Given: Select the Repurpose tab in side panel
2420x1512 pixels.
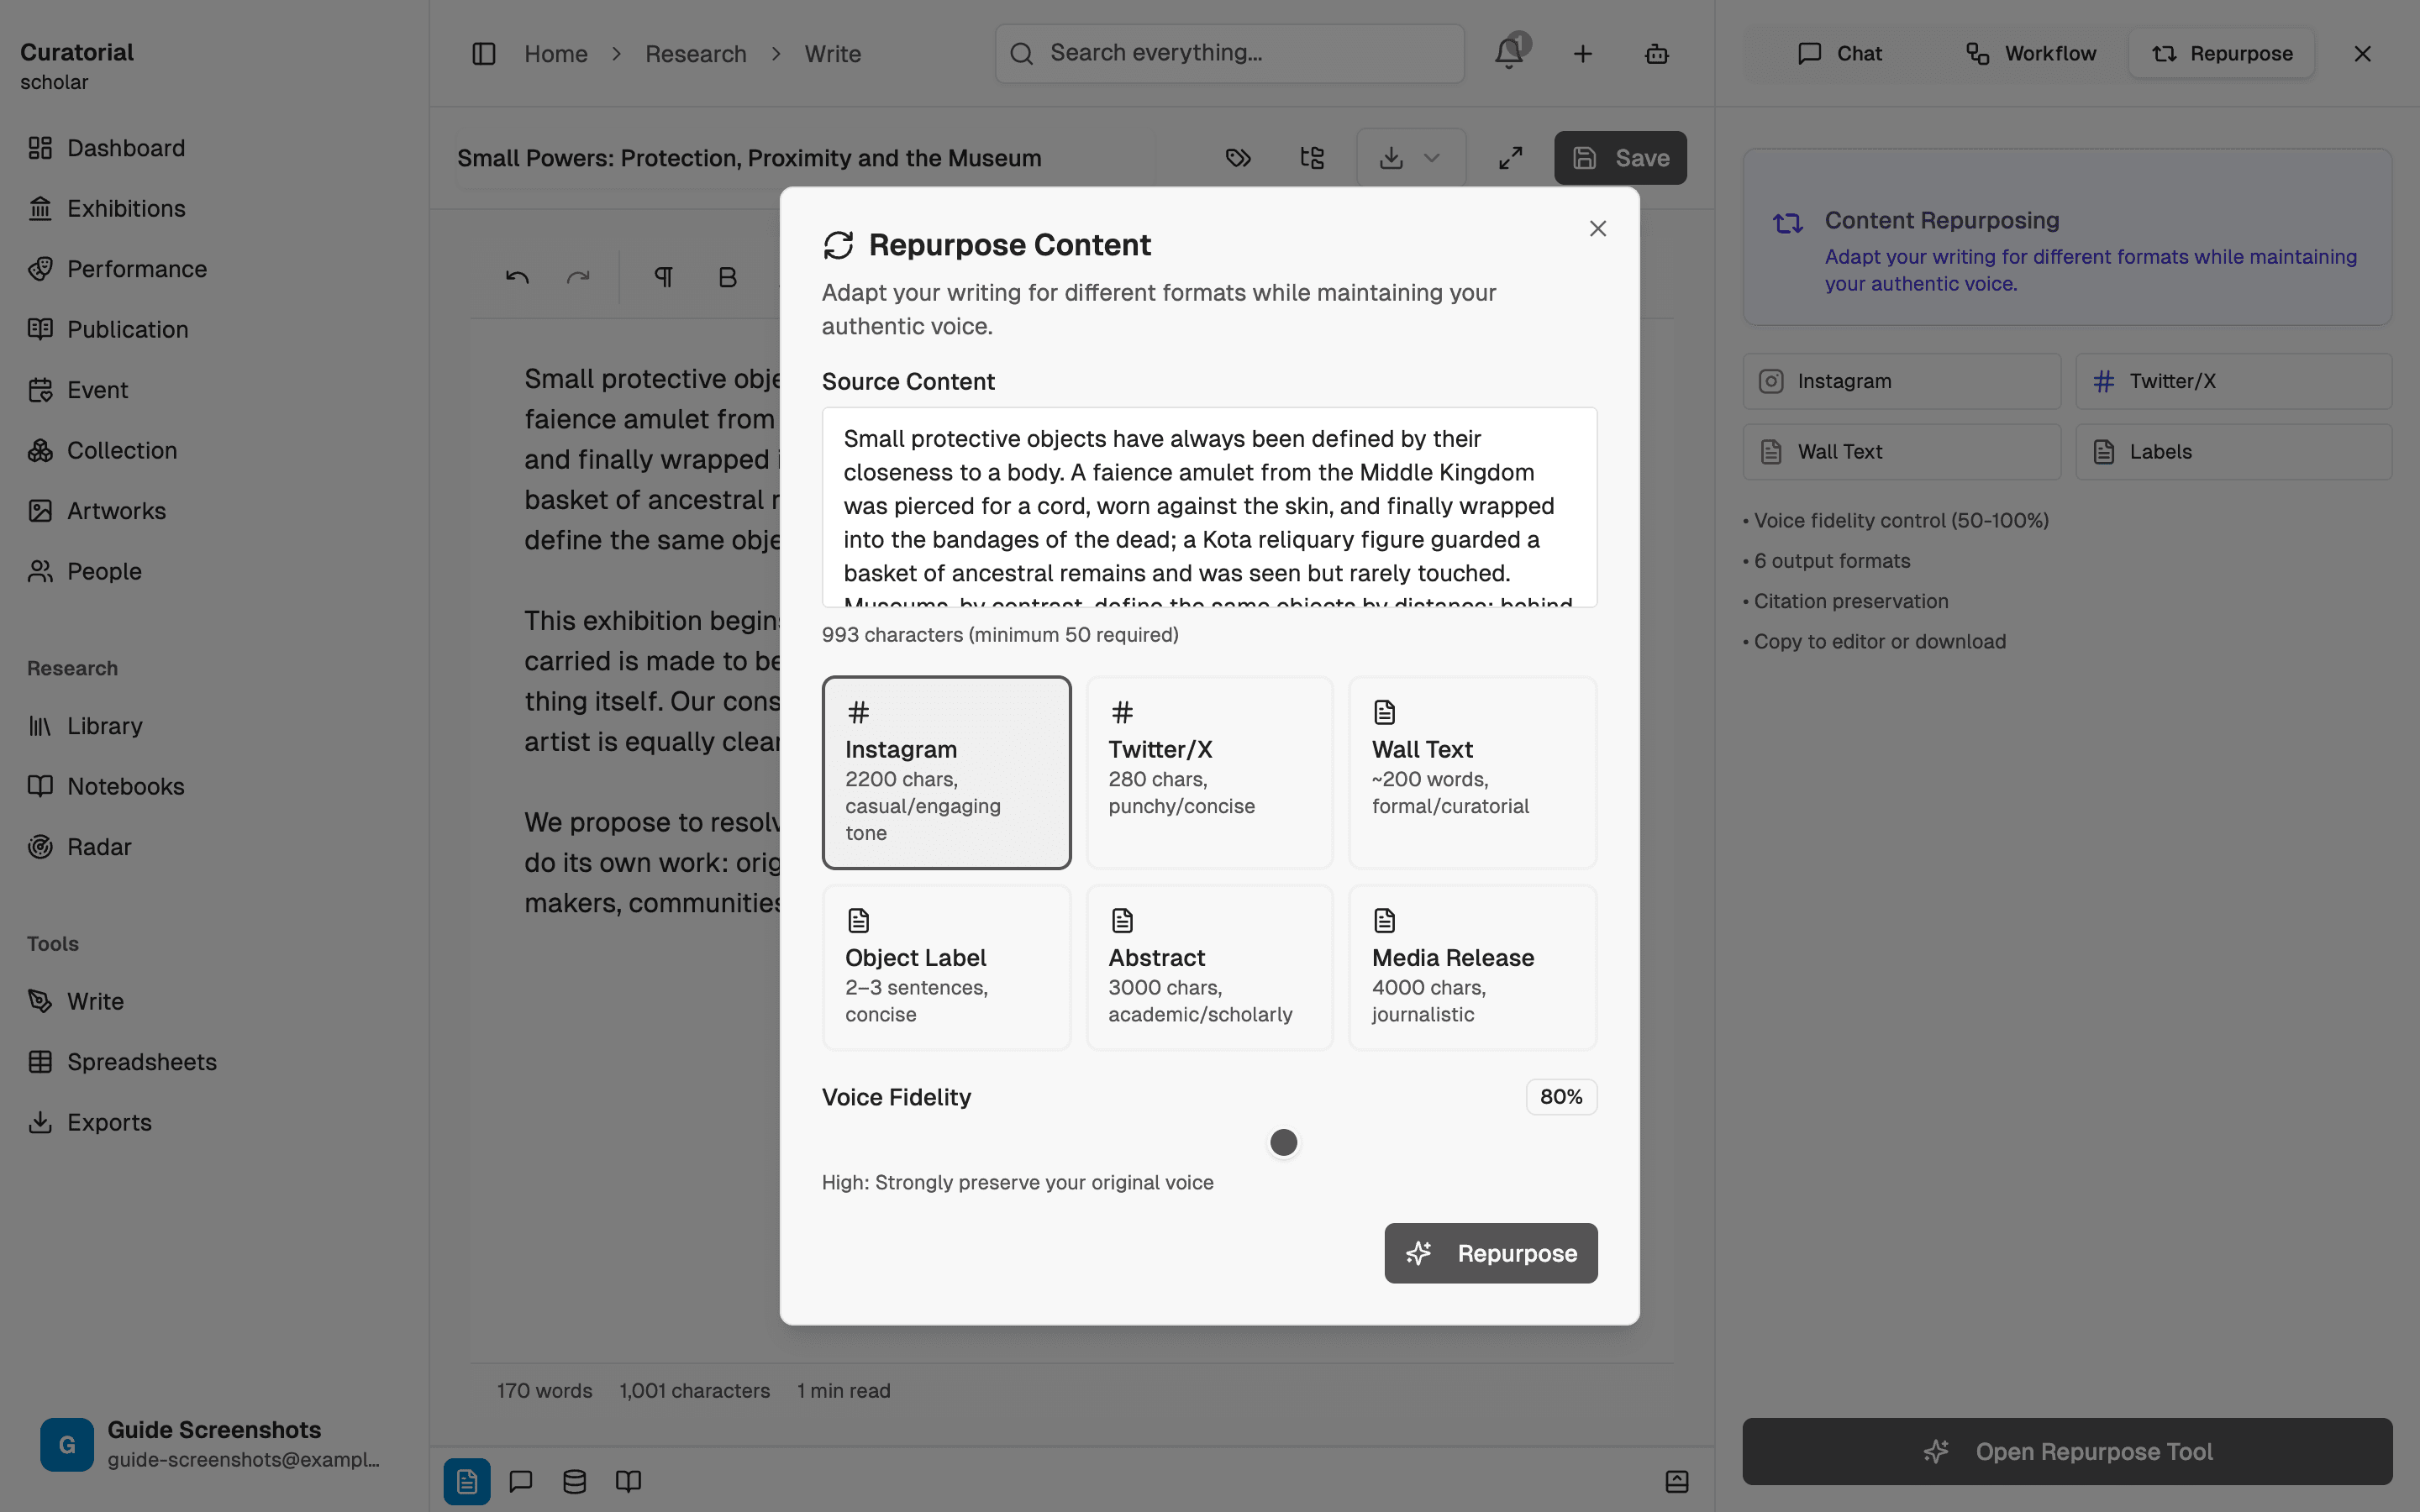Looking at the screenshot, I should click(x=2222, y=54).
